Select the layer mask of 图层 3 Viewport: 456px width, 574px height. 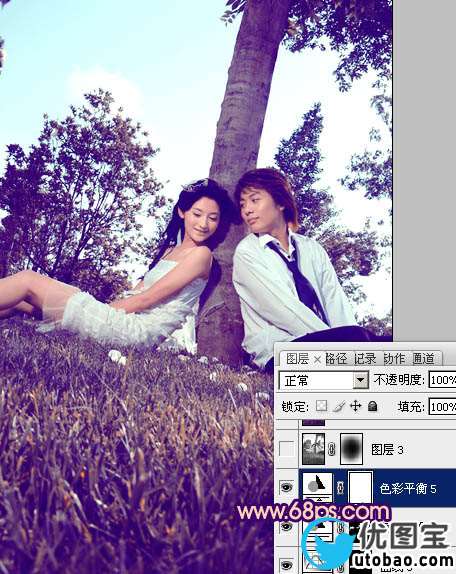pyautogui.click(x=351, y=449)
